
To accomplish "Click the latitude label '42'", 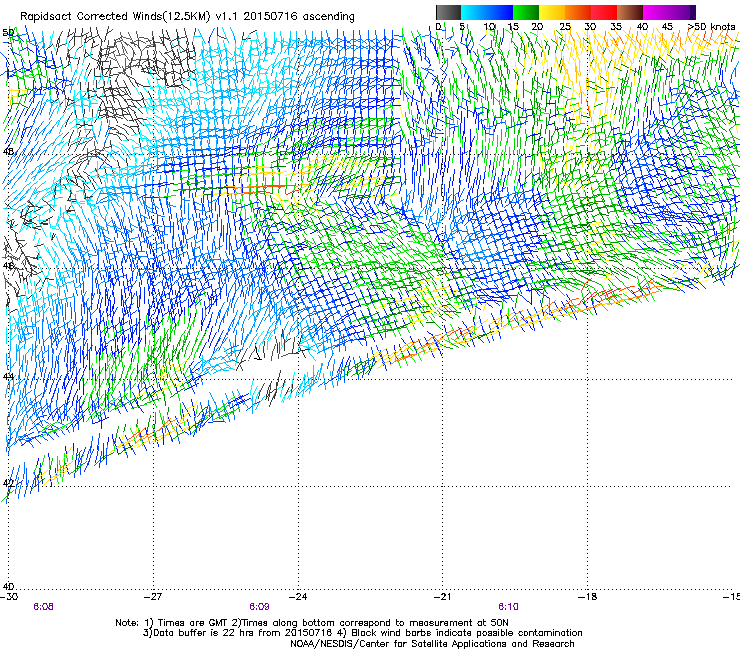I will click(8, 483).
